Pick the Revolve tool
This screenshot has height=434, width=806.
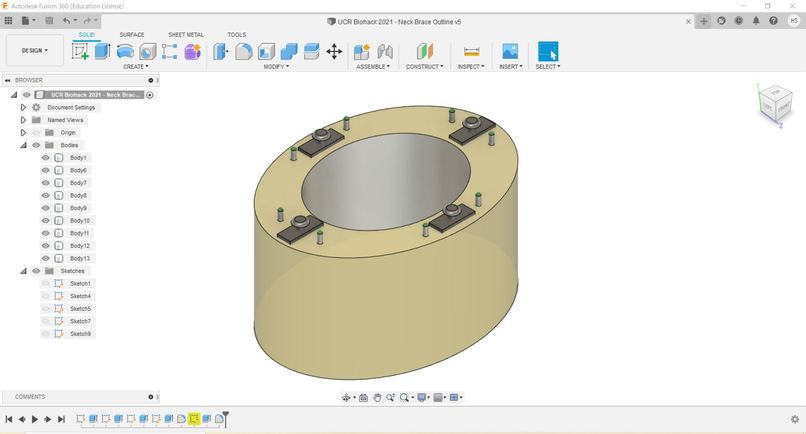pyautogui.click(x=125, y=51)
